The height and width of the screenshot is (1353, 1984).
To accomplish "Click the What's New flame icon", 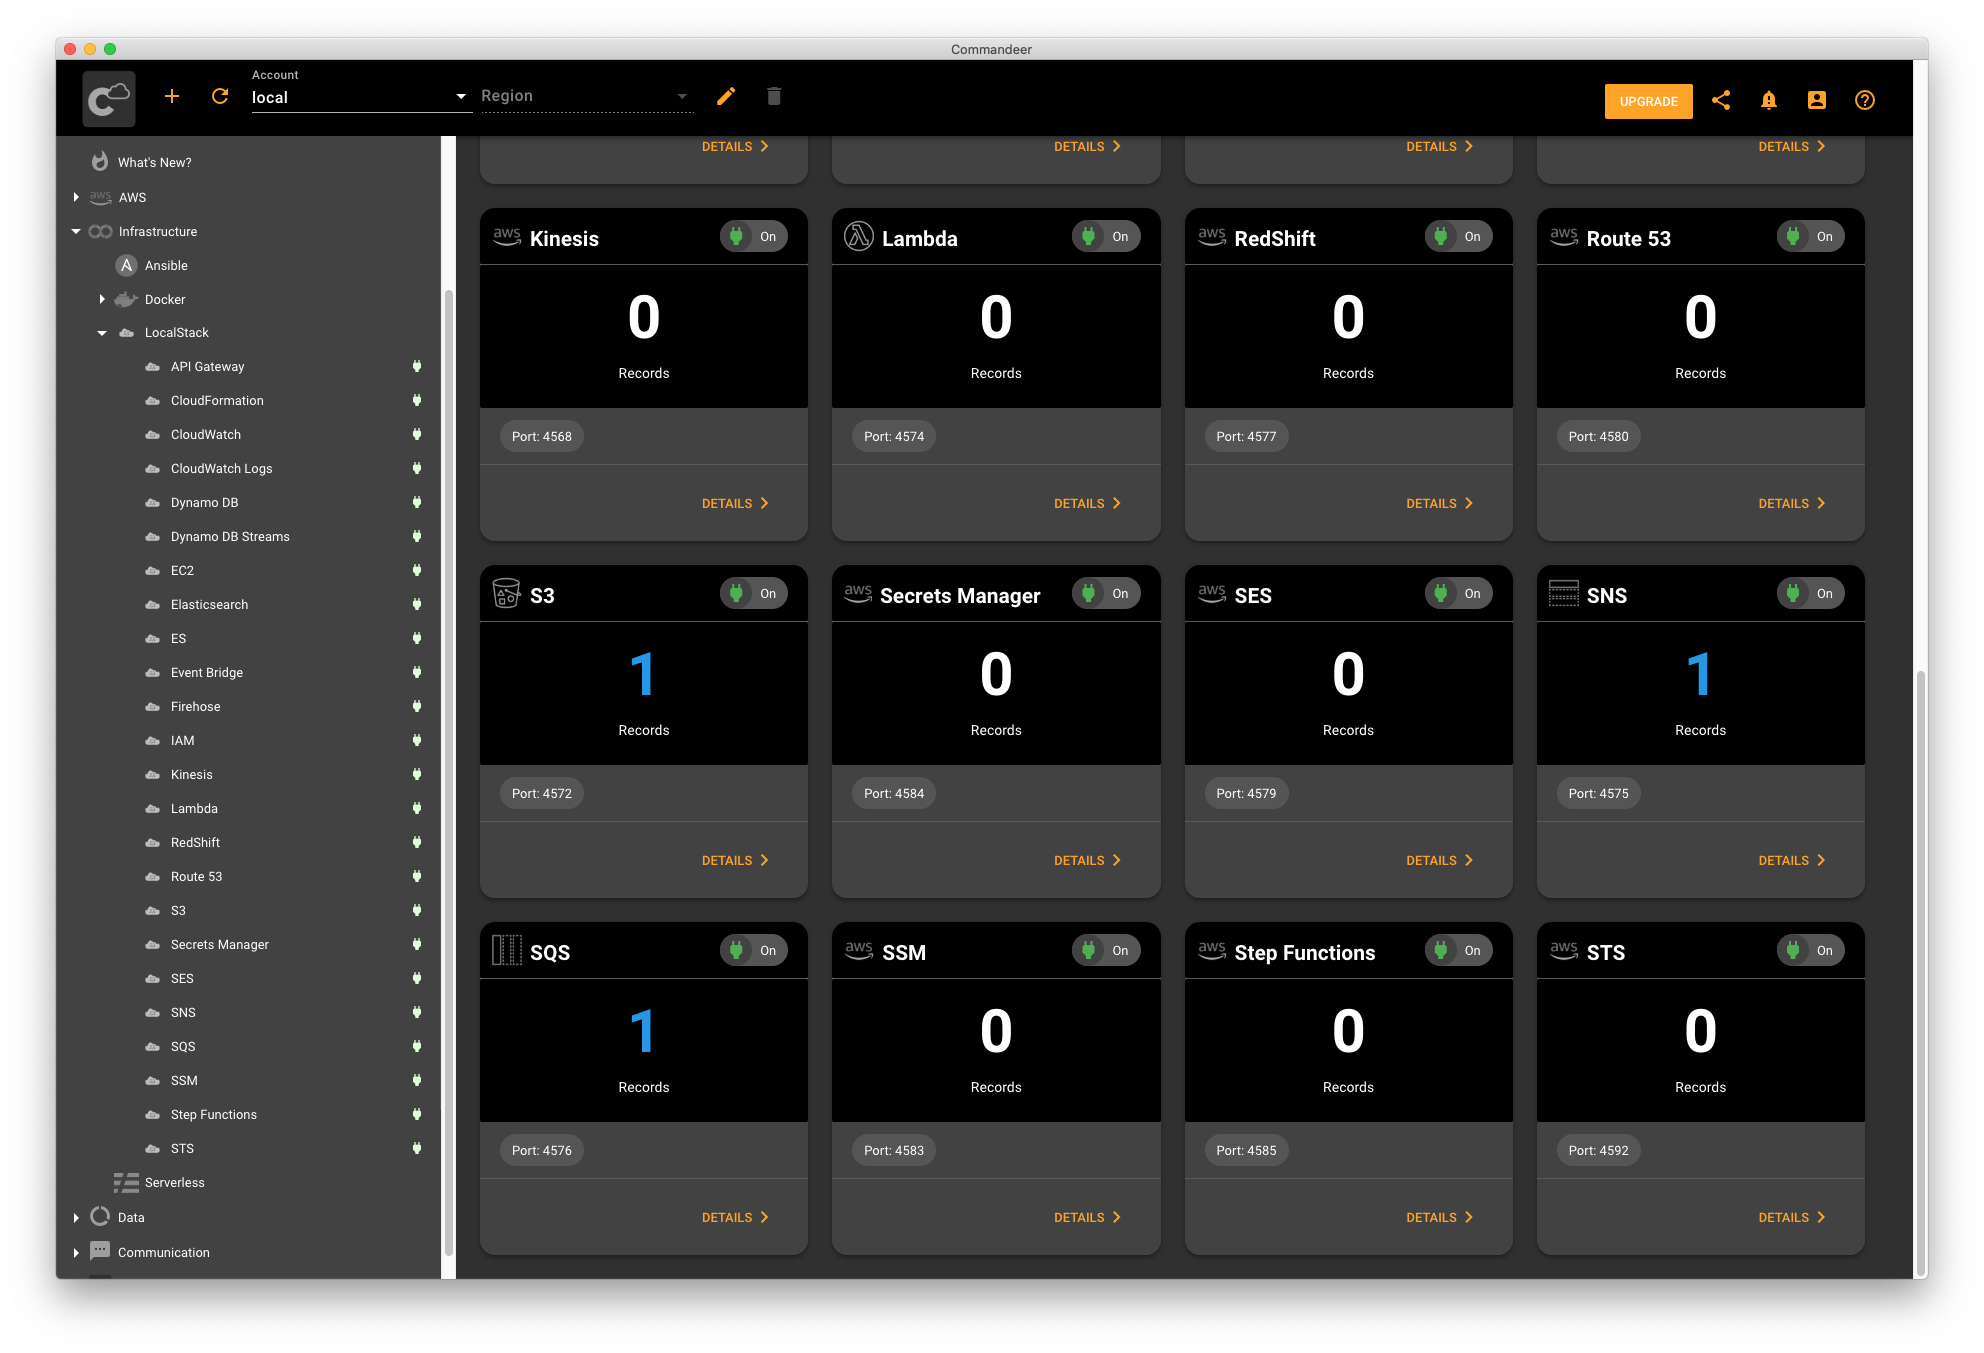I will (100, 162).
